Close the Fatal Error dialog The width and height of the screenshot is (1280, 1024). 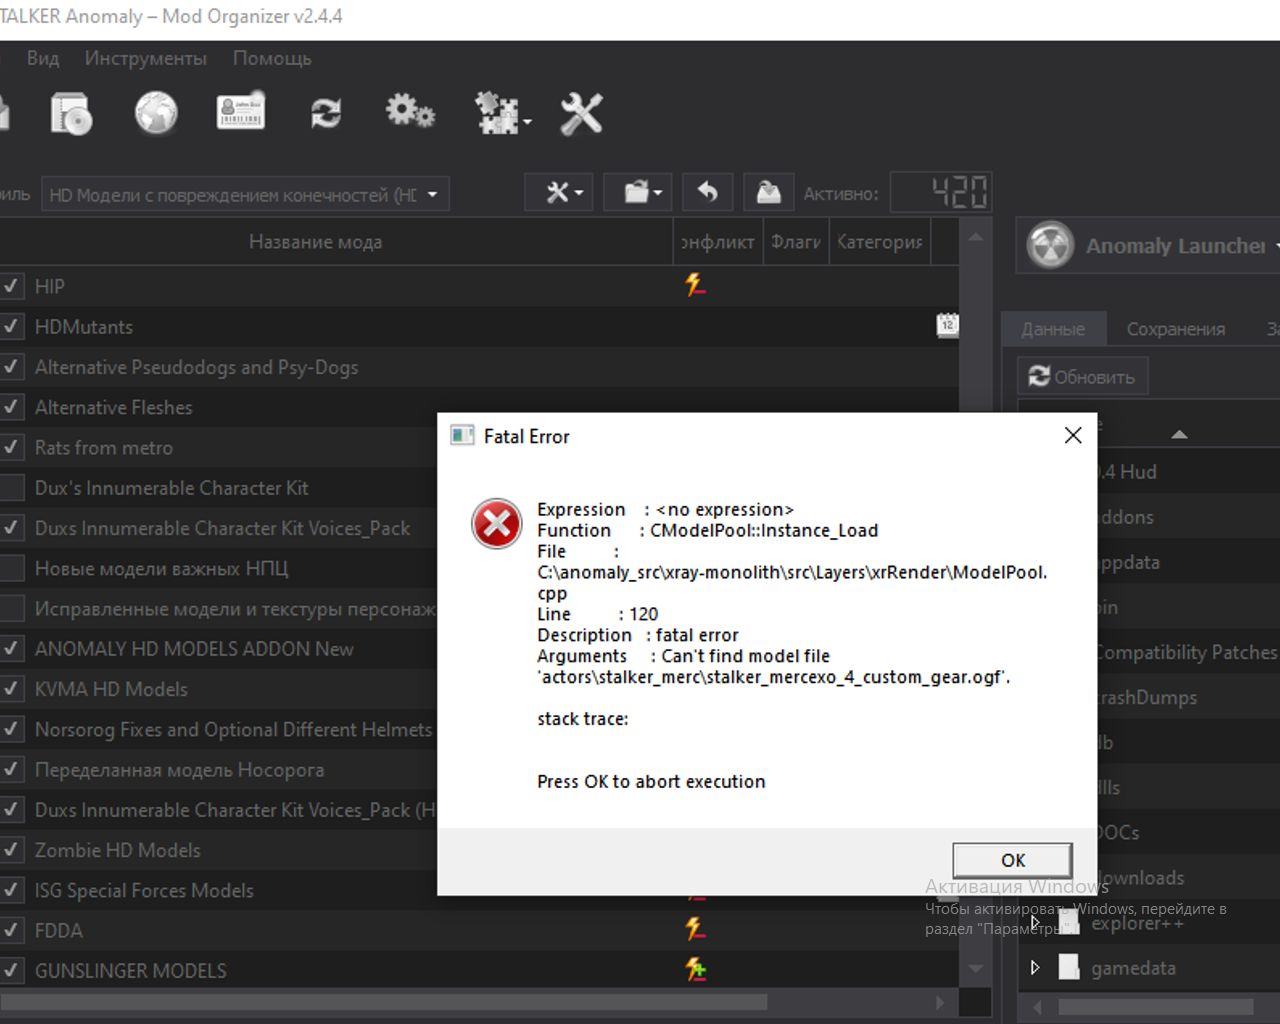pos(1073,435)
